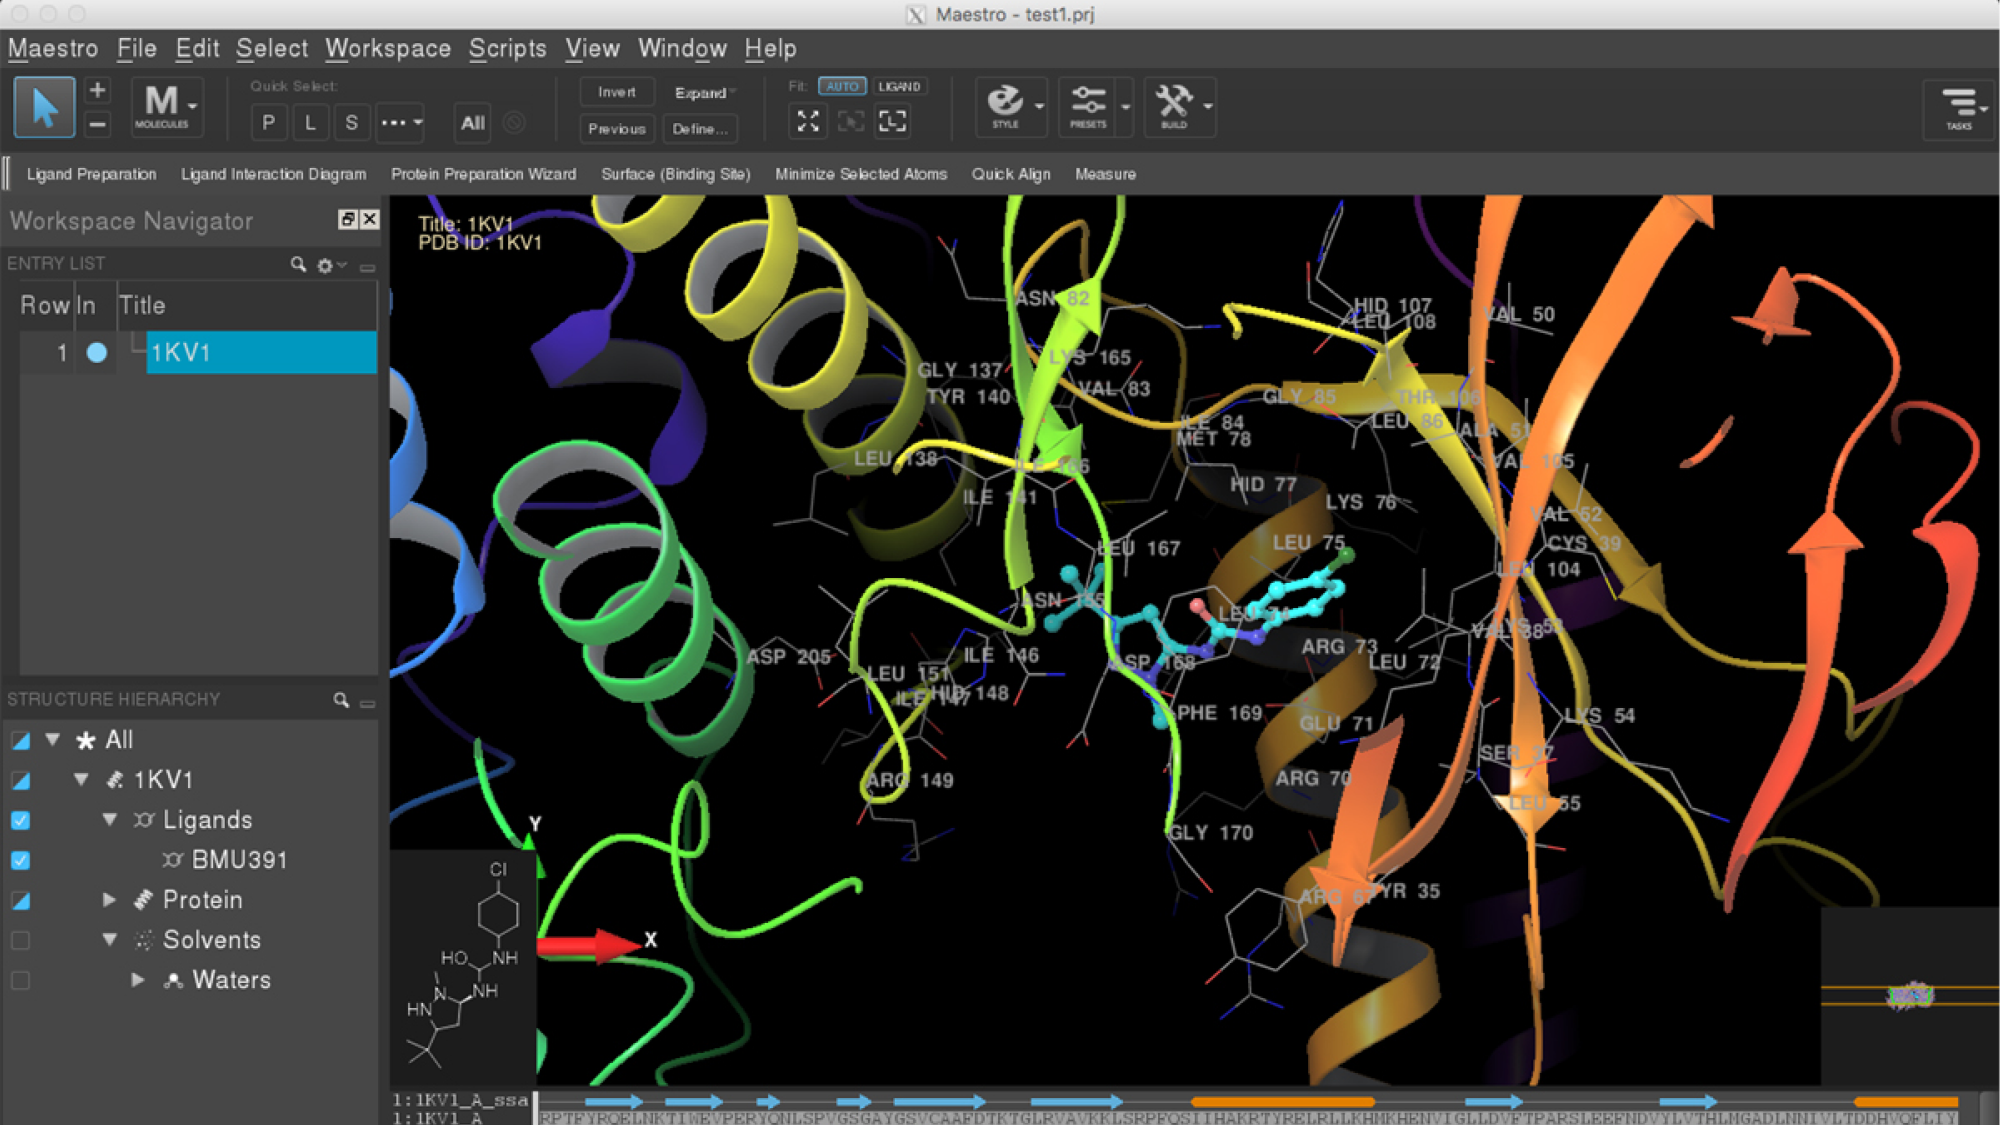
Task: Uncheck the BMU391 ligand checkbox
Action: tap(20, 860)
